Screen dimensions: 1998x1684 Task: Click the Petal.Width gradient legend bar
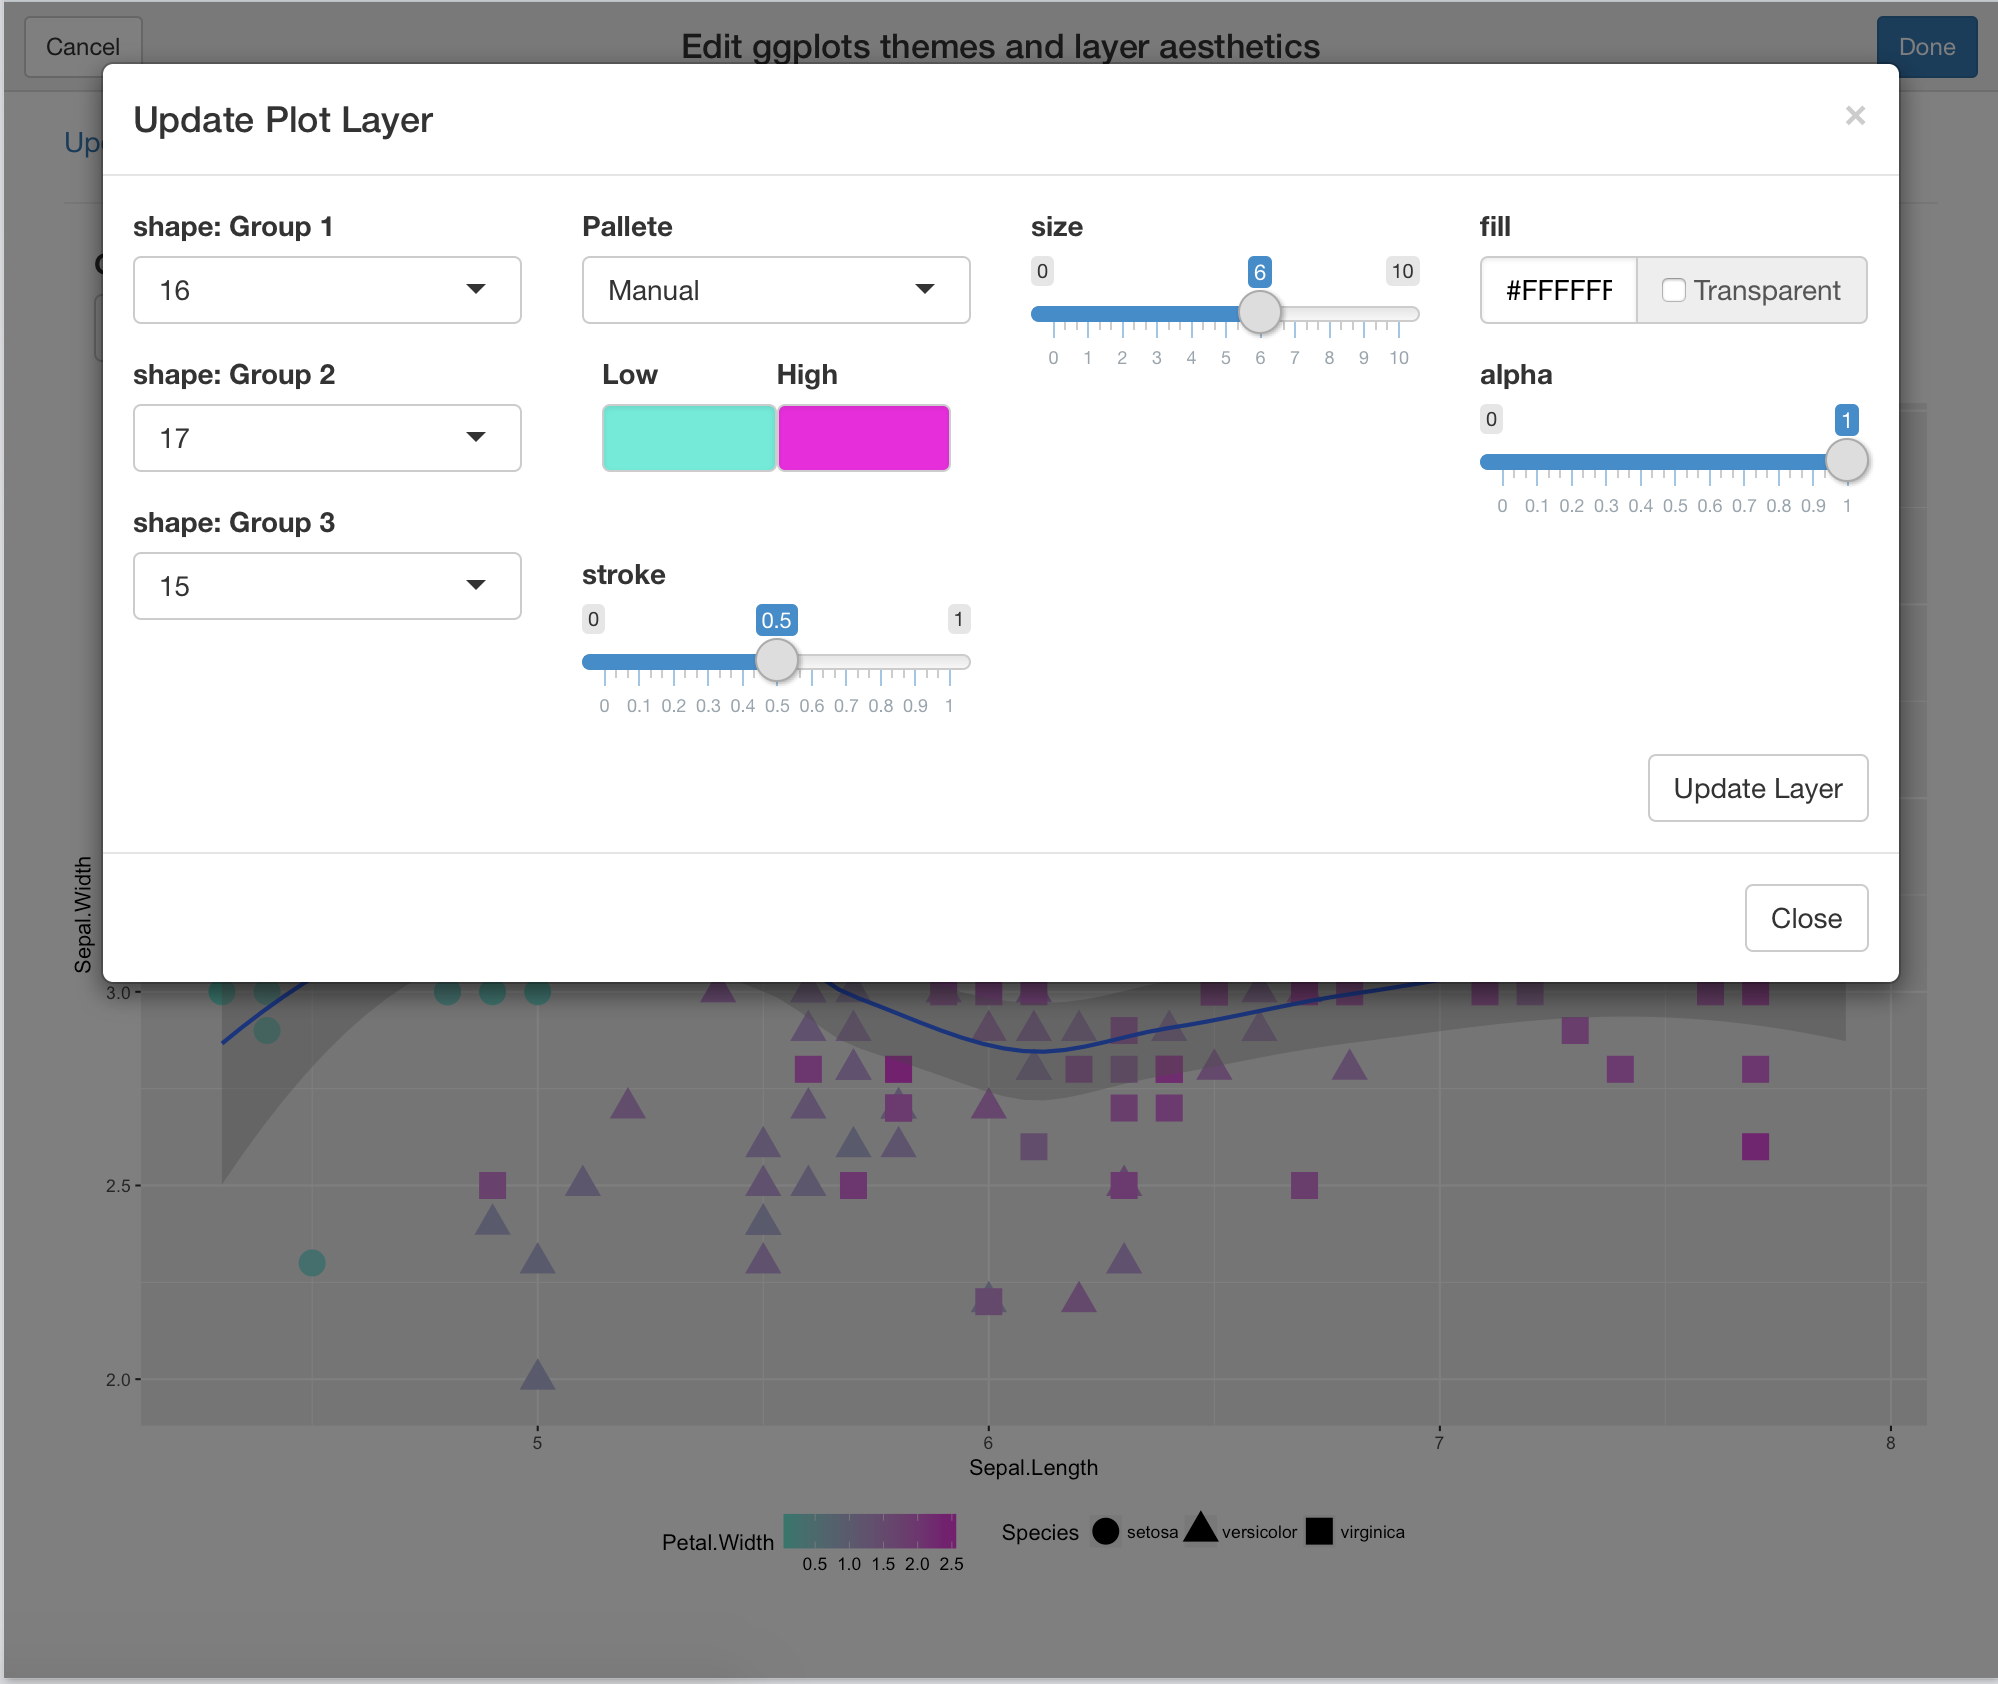tap(869, 1531)
